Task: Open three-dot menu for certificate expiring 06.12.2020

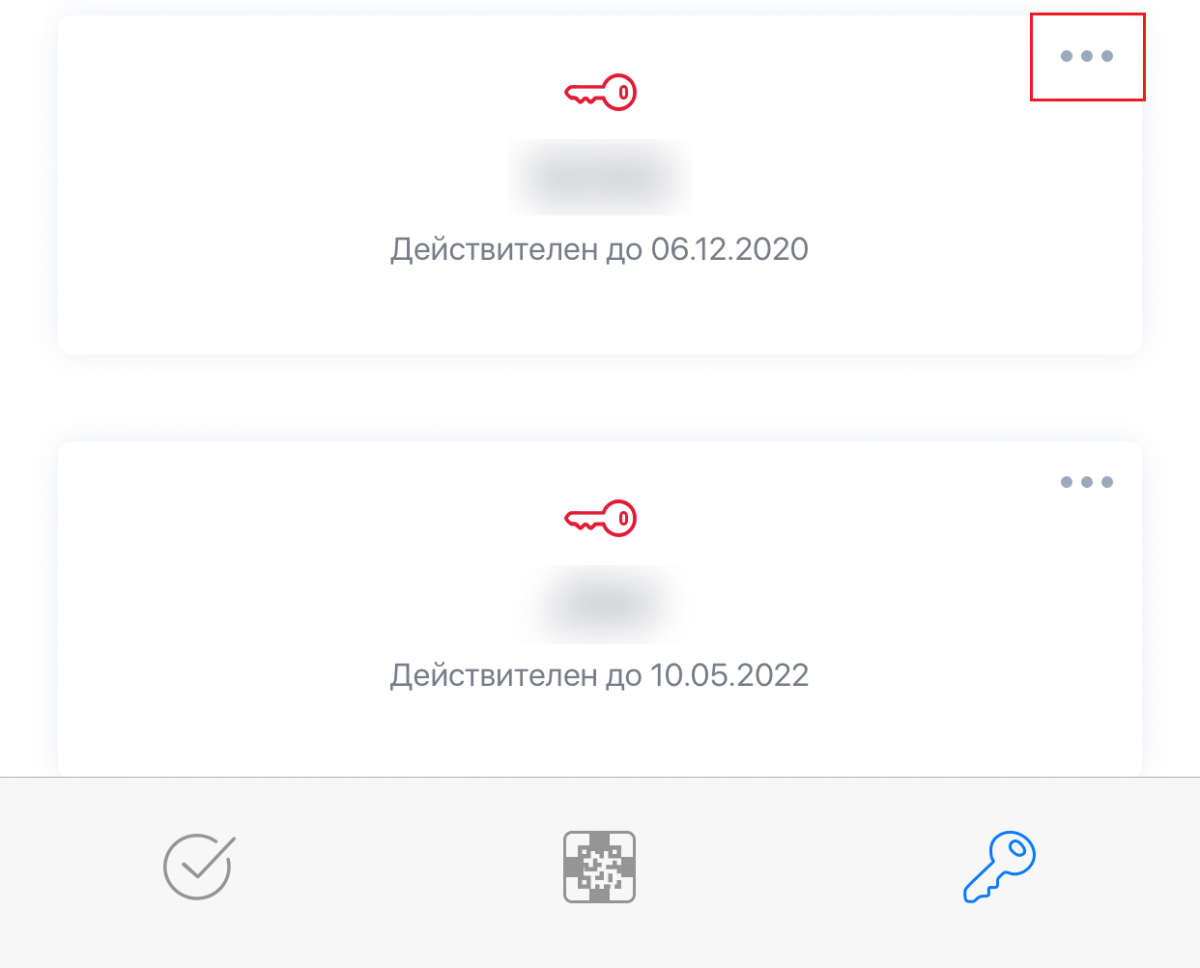Action: click(1087, 56)
